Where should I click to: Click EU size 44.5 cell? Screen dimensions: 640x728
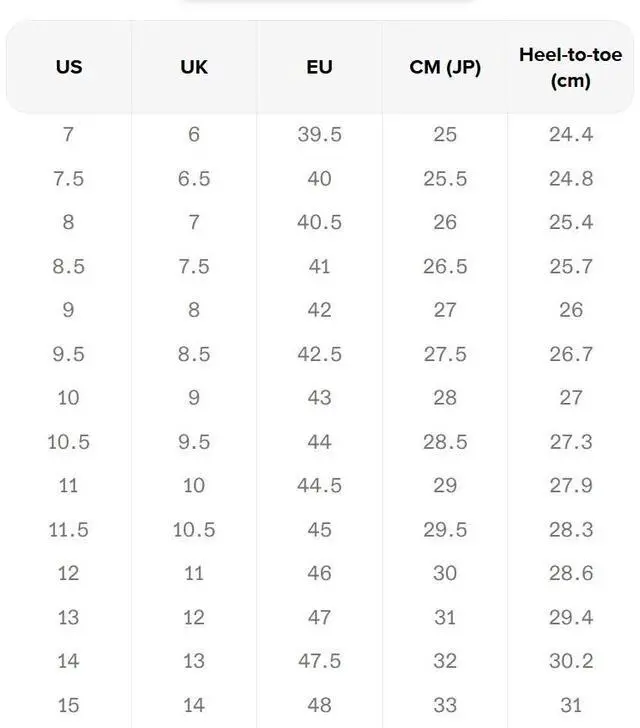point(319,486)
